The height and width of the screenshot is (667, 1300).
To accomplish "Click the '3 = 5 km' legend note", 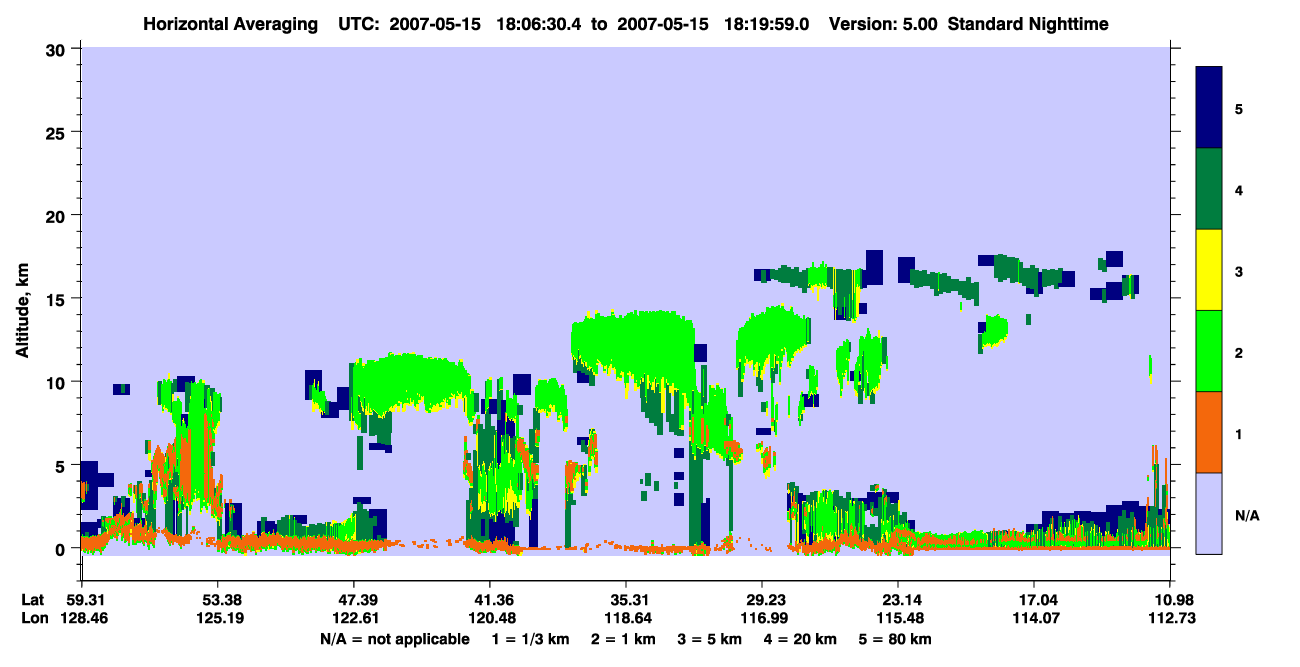I will pos(710,639).
